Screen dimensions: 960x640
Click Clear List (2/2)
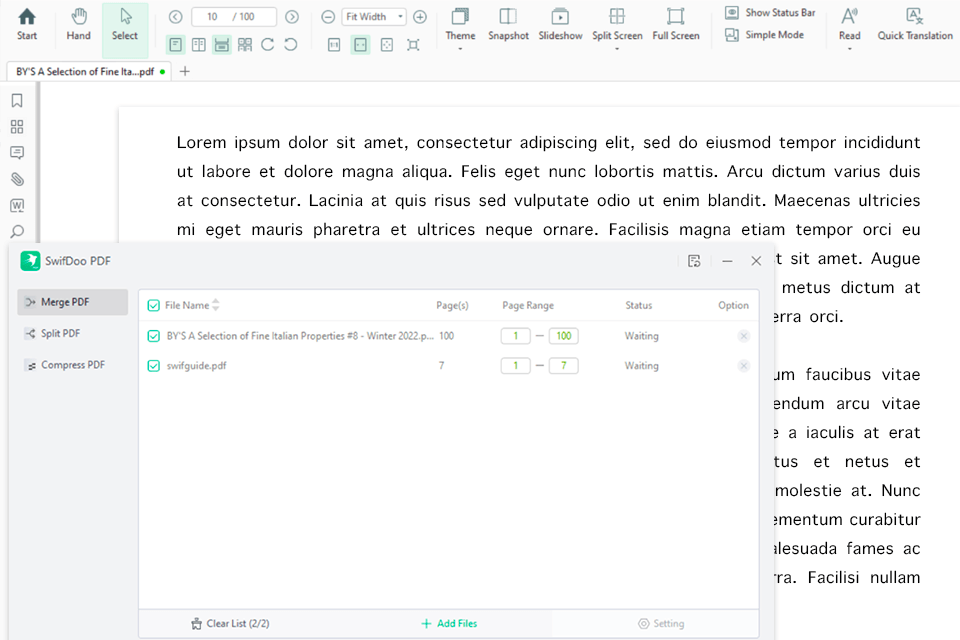pyautogui.click(x=230, y=623)
